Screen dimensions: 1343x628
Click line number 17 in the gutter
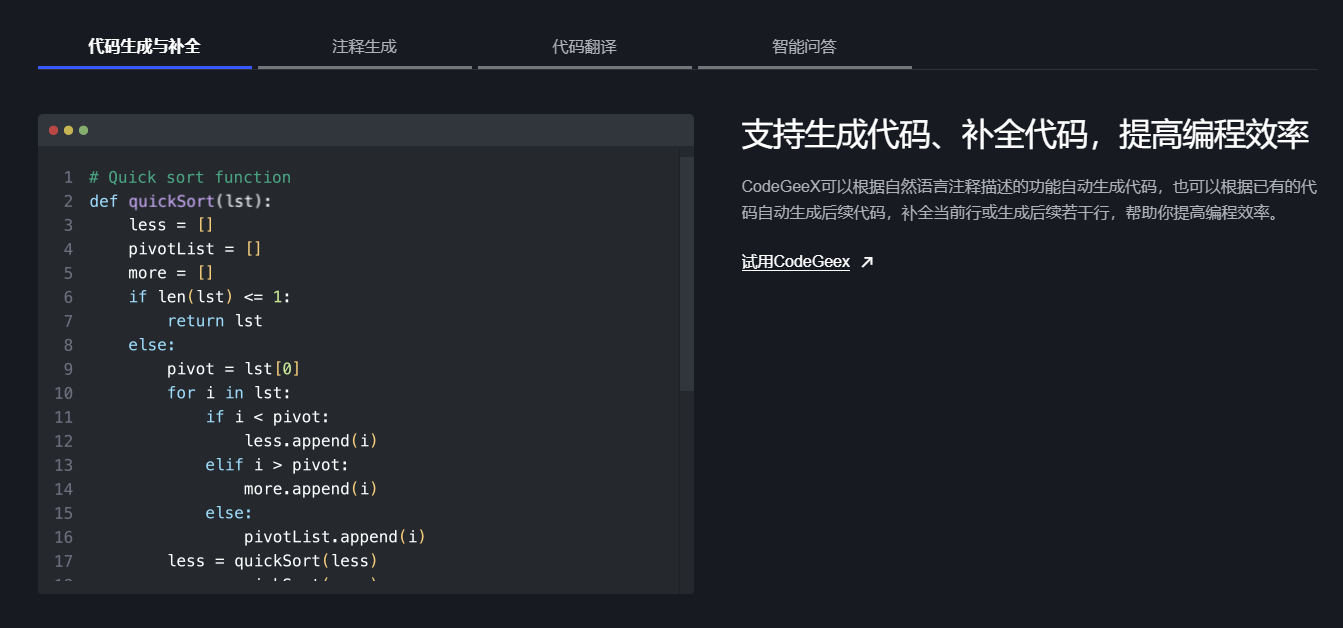[x=63, y=561]
